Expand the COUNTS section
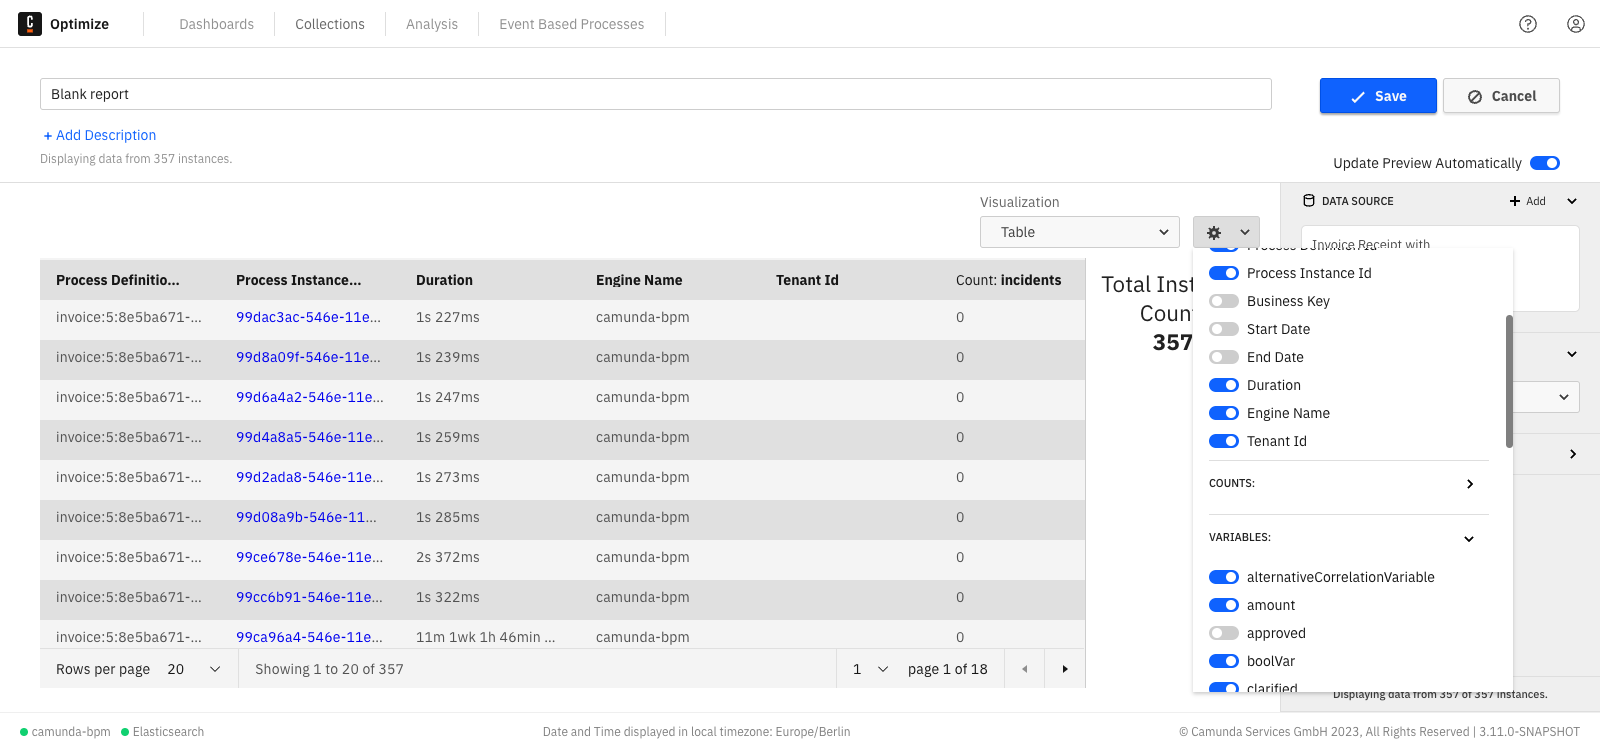The width and height of the screenshot is (1600, 750). [x=1469, y=484]
